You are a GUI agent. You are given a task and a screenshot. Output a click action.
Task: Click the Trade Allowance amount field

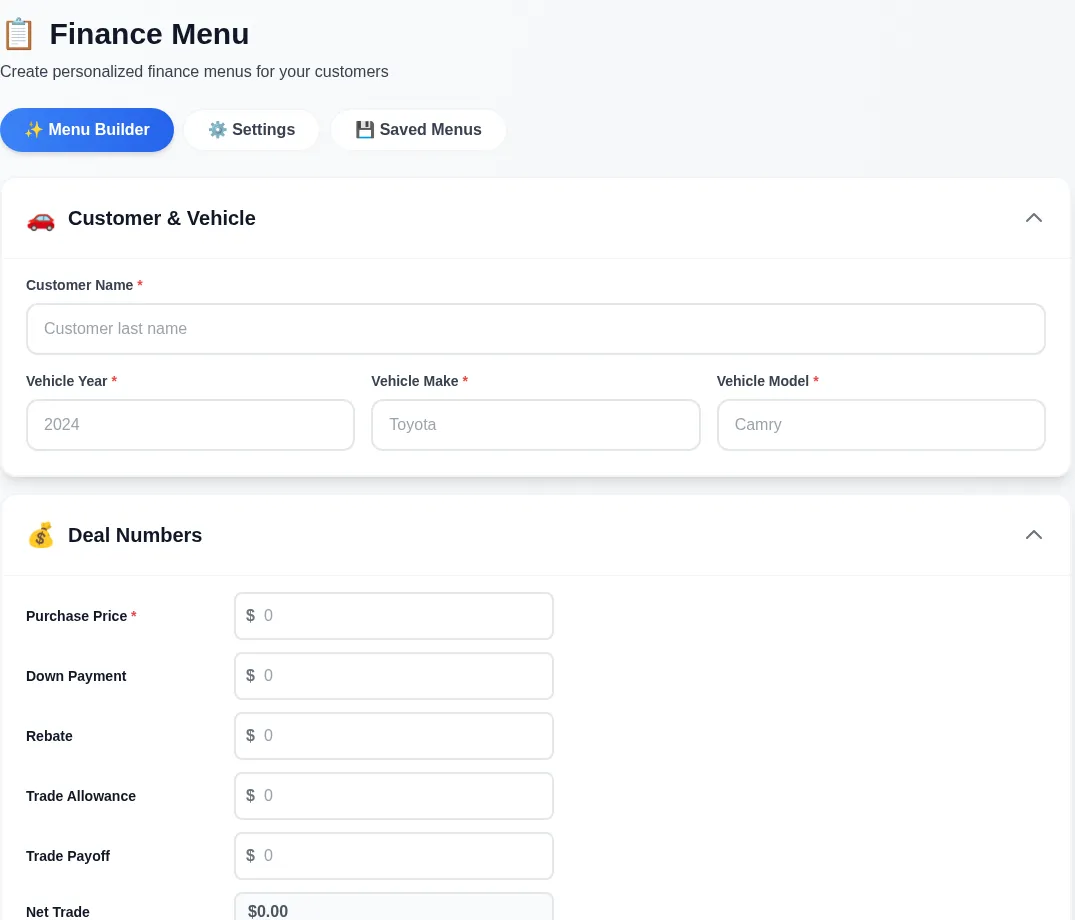tap(394, 796)
